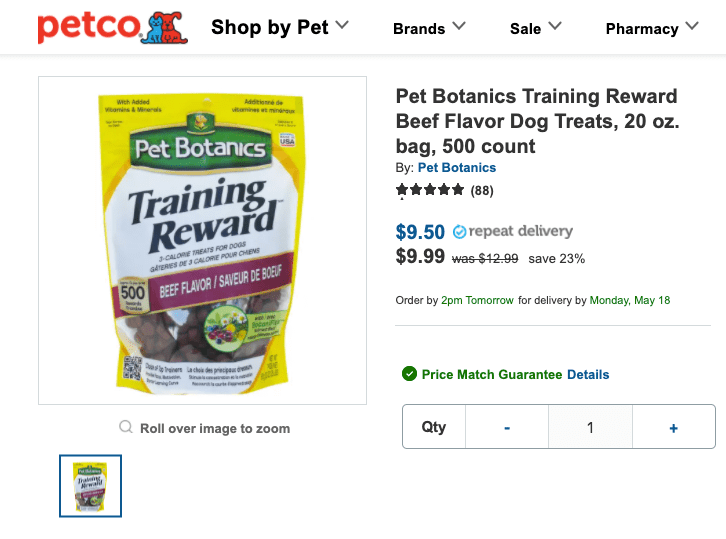Open the Pet Botanics brand link
The image size is (726, 539).
456,167
